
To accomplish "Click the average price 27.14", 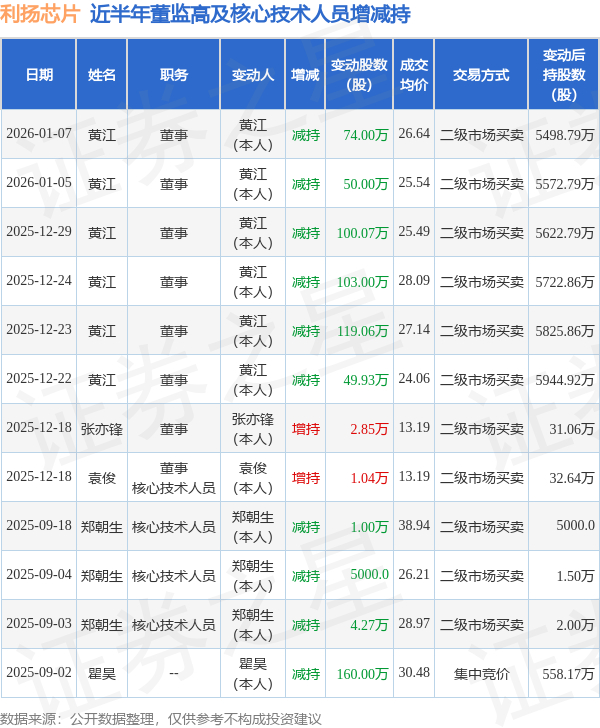I will pos(414,330).
